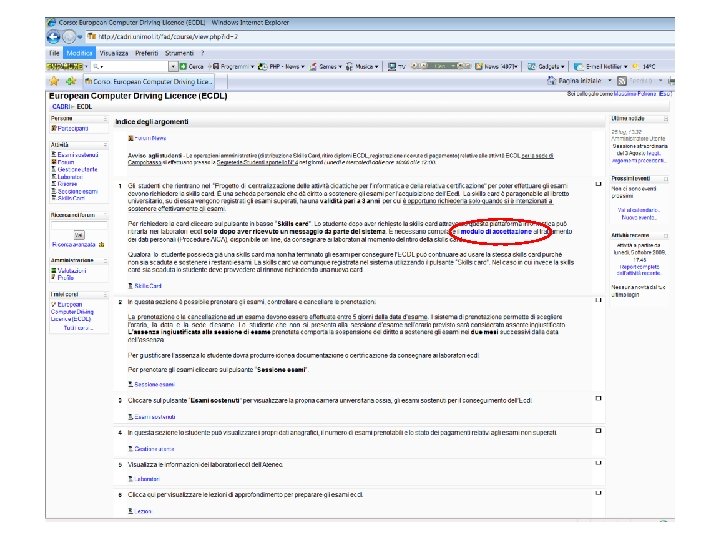Open the PHP - News toolbar dropdown
The height and width of the screenshot is (540, 720).
(x=281, y=67)
